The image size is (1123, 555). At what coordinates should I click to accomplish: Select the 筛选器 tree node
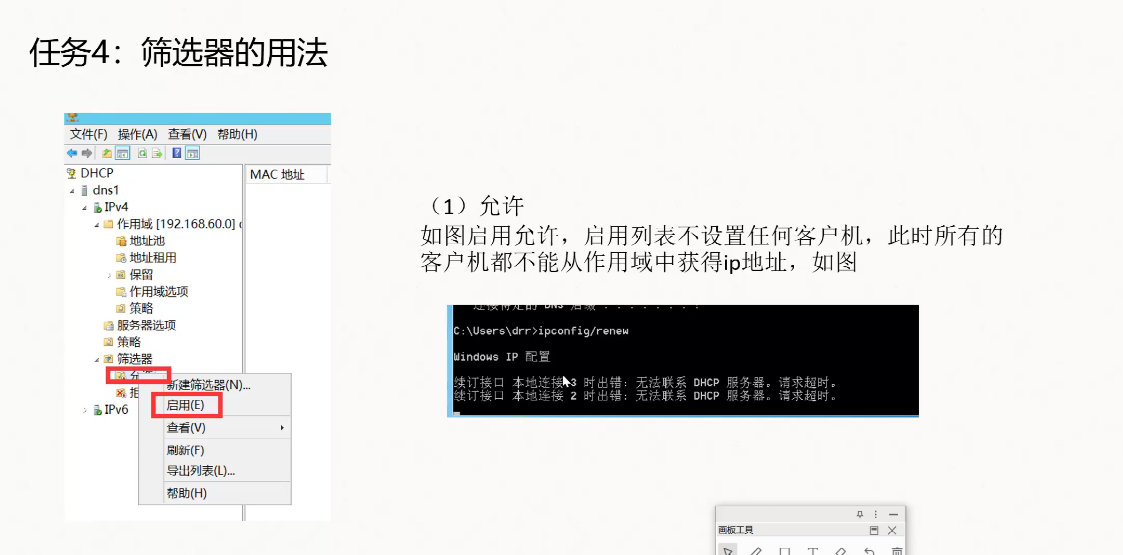pyautogui.click(x=135, y=359)
